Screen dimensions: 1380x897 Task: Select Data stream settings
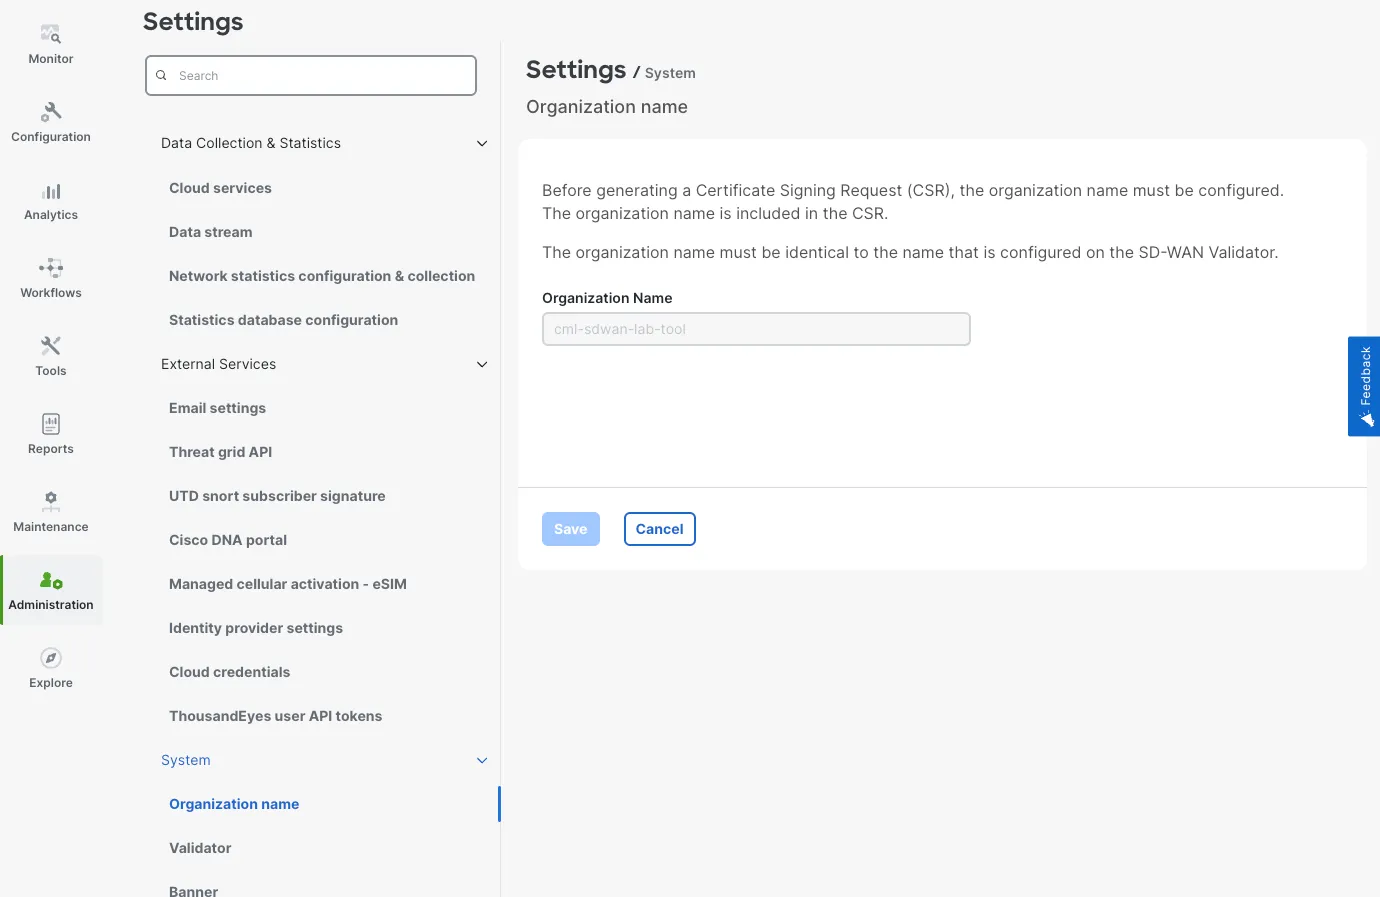pyautogui.click(x=211, y=232)
